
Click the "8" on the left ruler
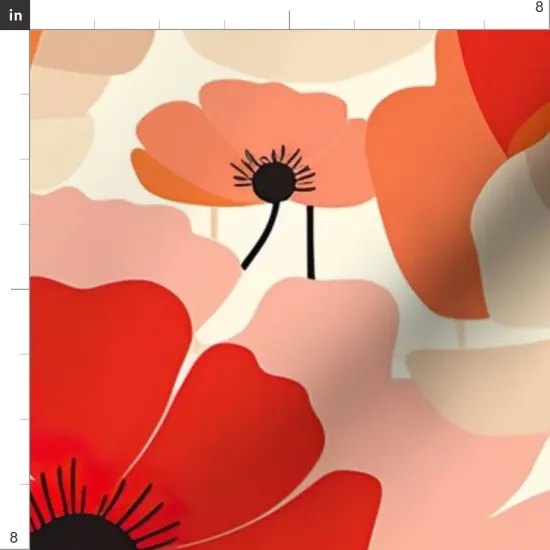(13, 537)
